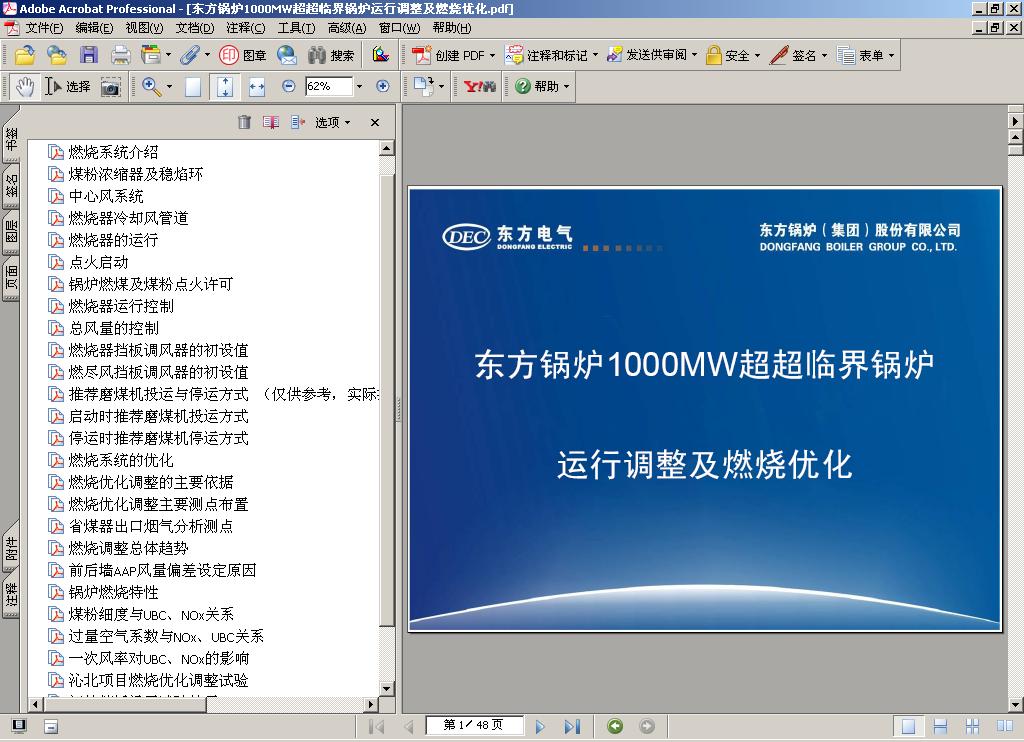The width and height of the screenshot is (1024, 742).
Task: Open the 高级 menu
Action: [x=347, y=28]
